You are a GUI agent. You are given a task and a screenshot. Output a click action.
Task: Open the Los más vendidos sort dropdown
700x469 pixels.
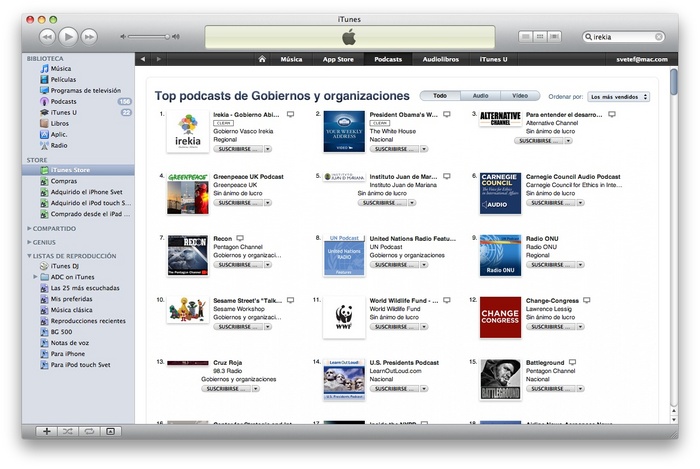tap(618, 97)
